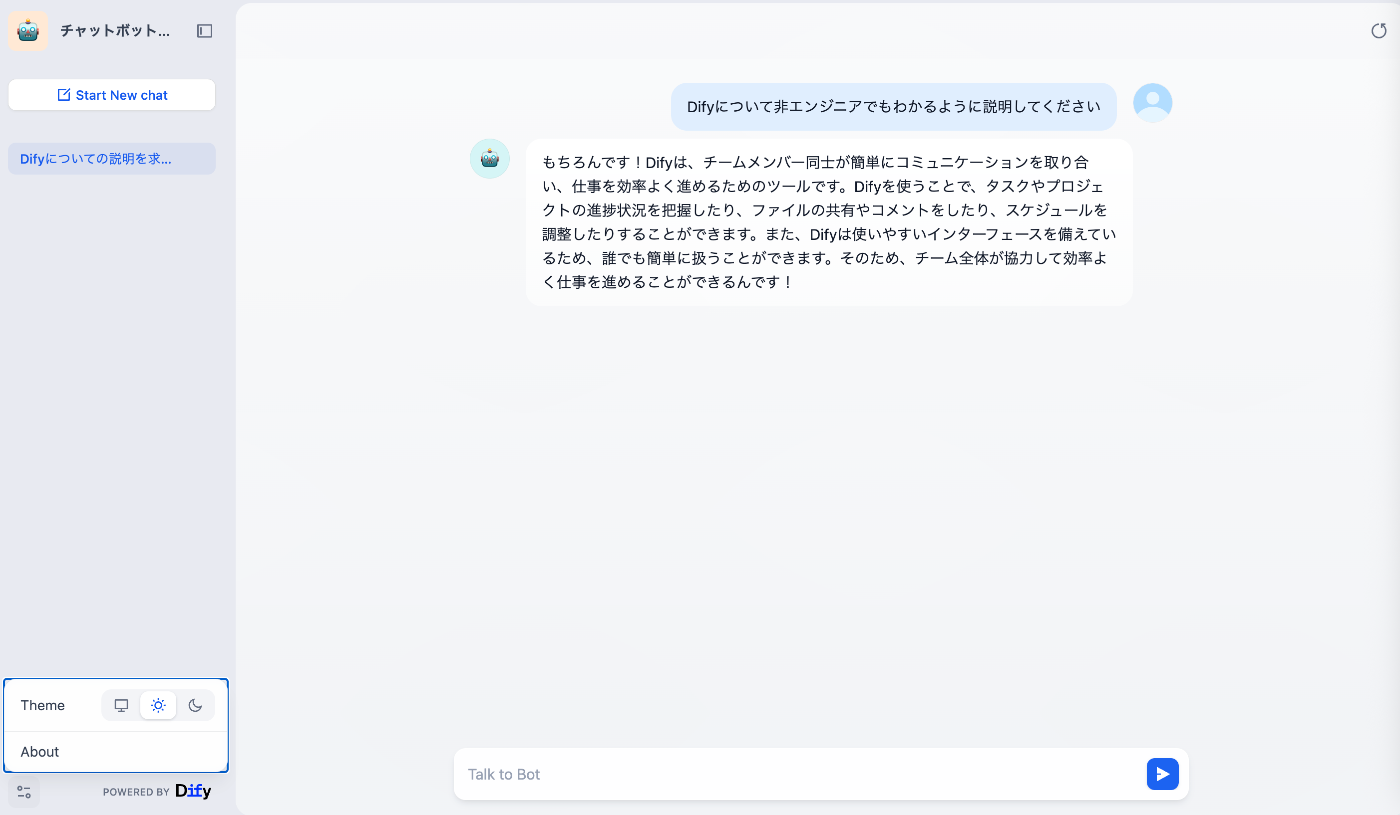Send the message with the blue arrow button
Screen dimensions: 1400x815
click(1163, 774)
